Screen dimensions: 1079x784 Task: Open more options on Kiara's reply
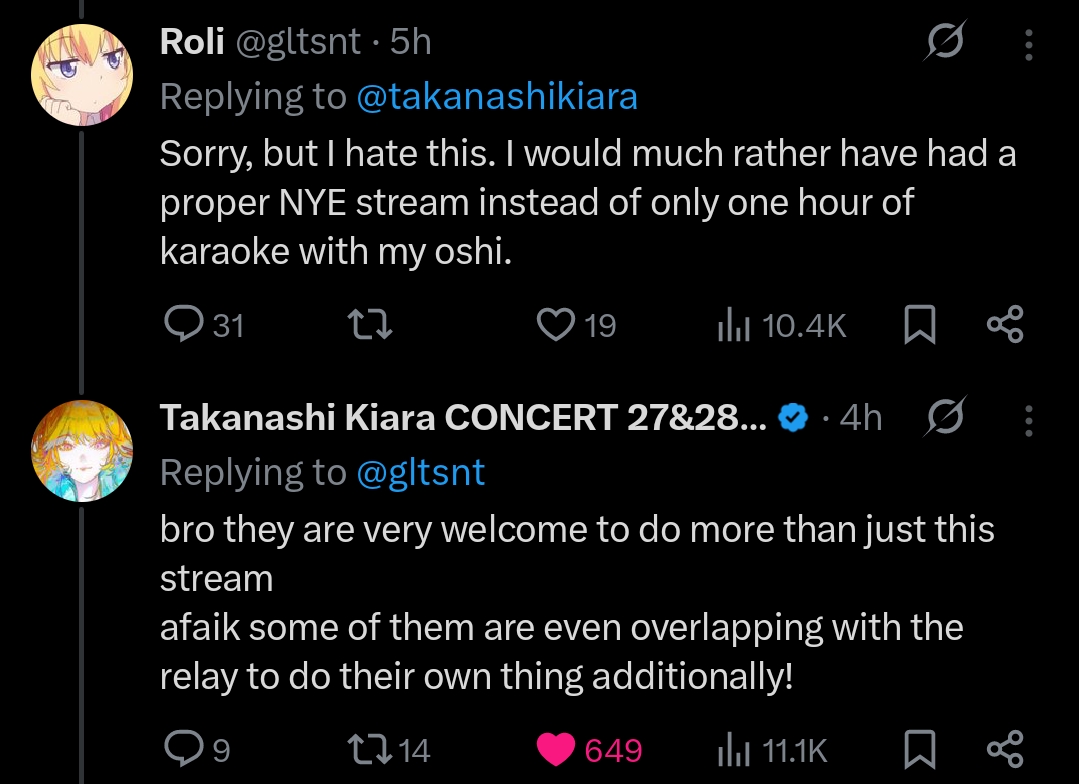point(1030,419)
